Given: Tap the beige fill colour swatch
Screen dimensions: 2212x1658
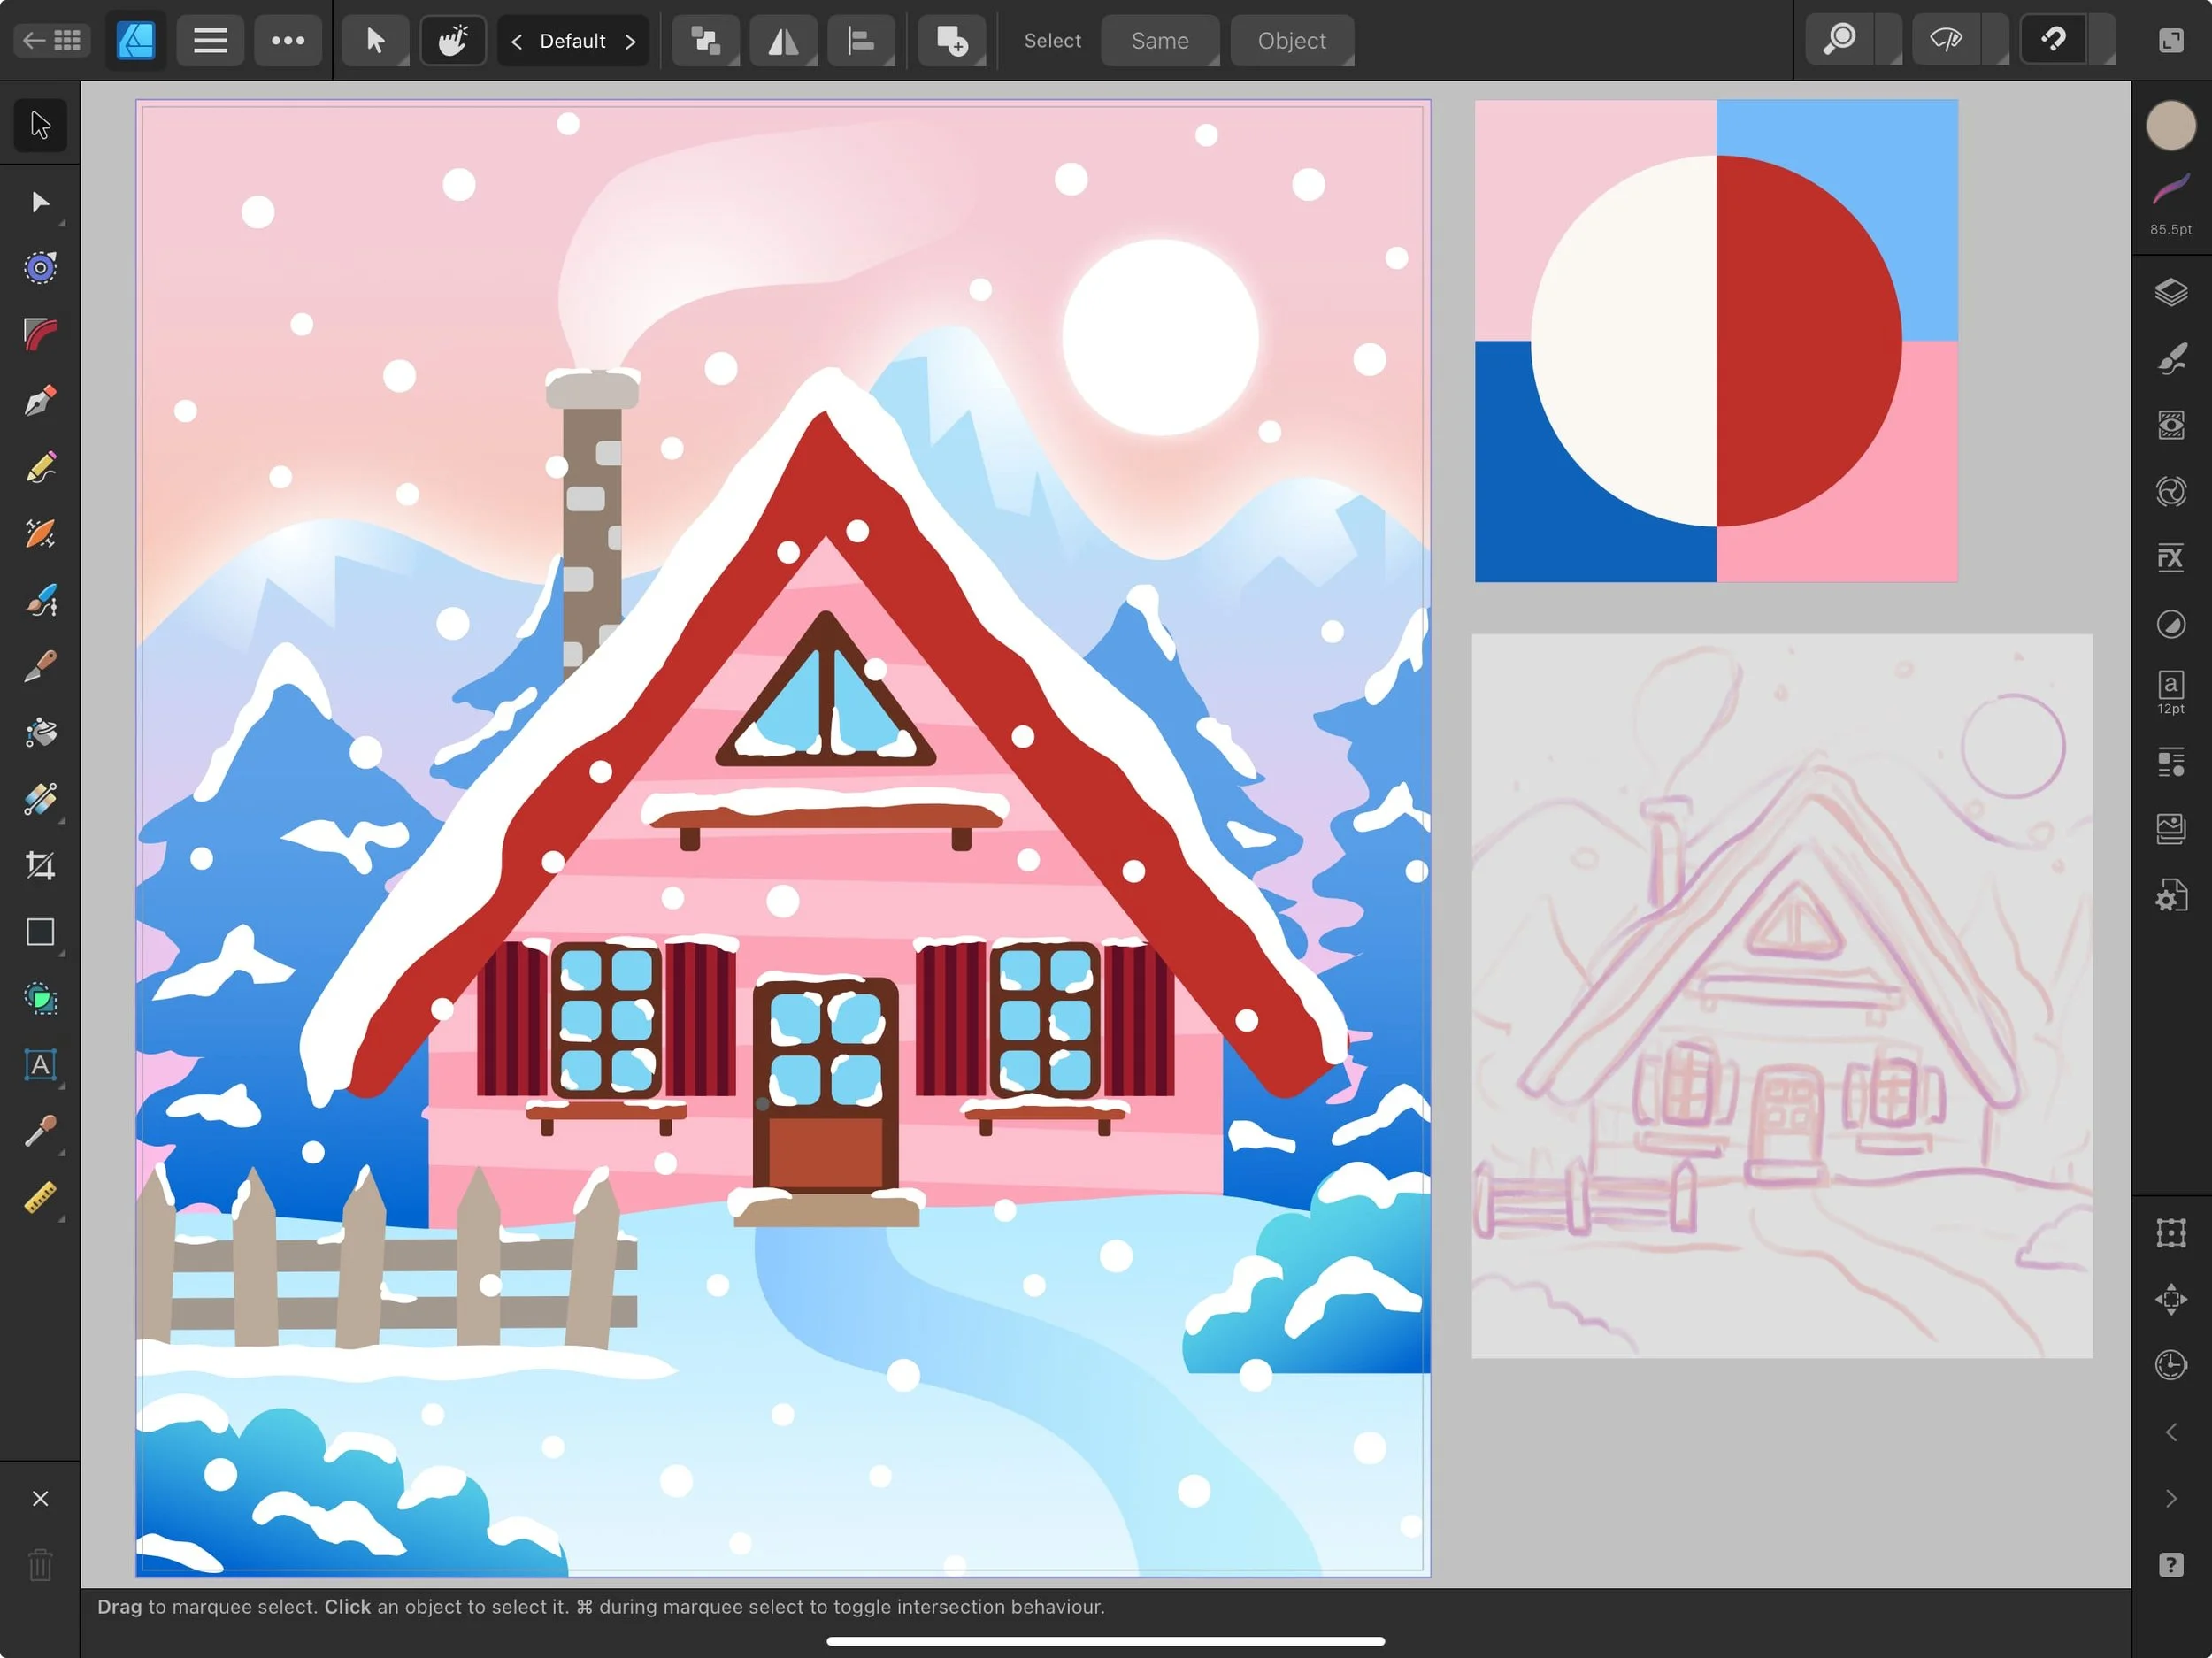Looking at the screenshot, I should click(2170, 126).
